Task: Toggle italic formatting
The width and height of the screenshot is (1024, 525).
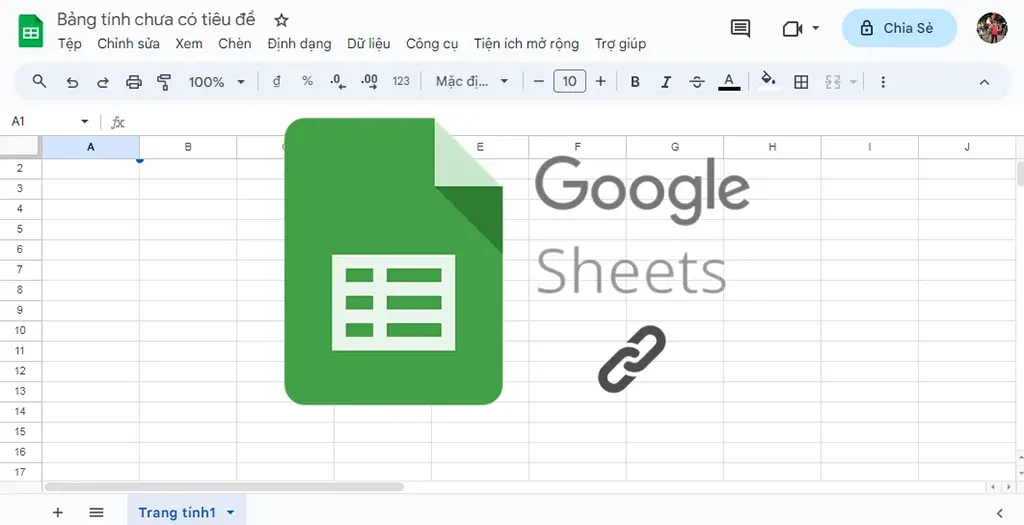Action: click(666, 82)
